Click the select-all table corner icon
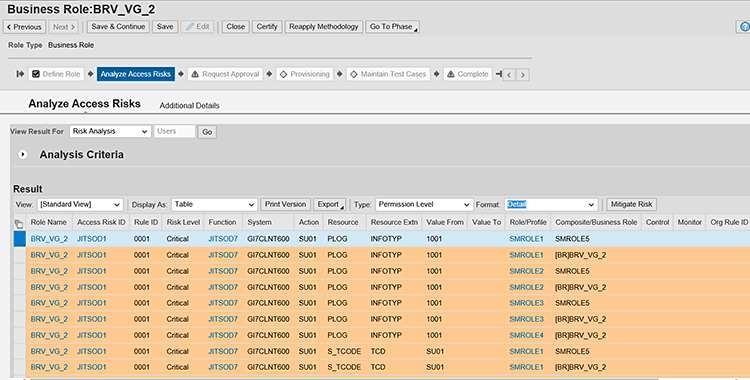 coord(19,223)
